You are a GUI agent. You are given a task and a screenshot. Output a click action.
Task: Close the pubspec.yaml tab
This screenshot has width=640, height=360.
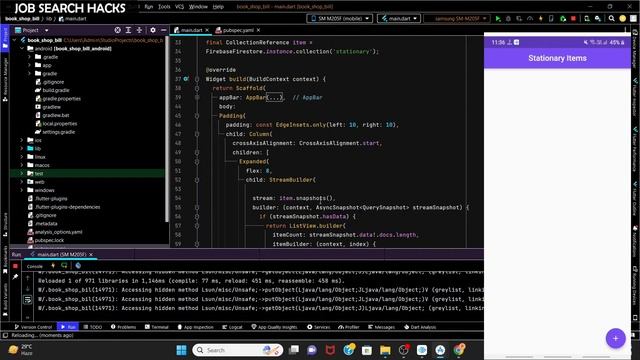[258, 30]
